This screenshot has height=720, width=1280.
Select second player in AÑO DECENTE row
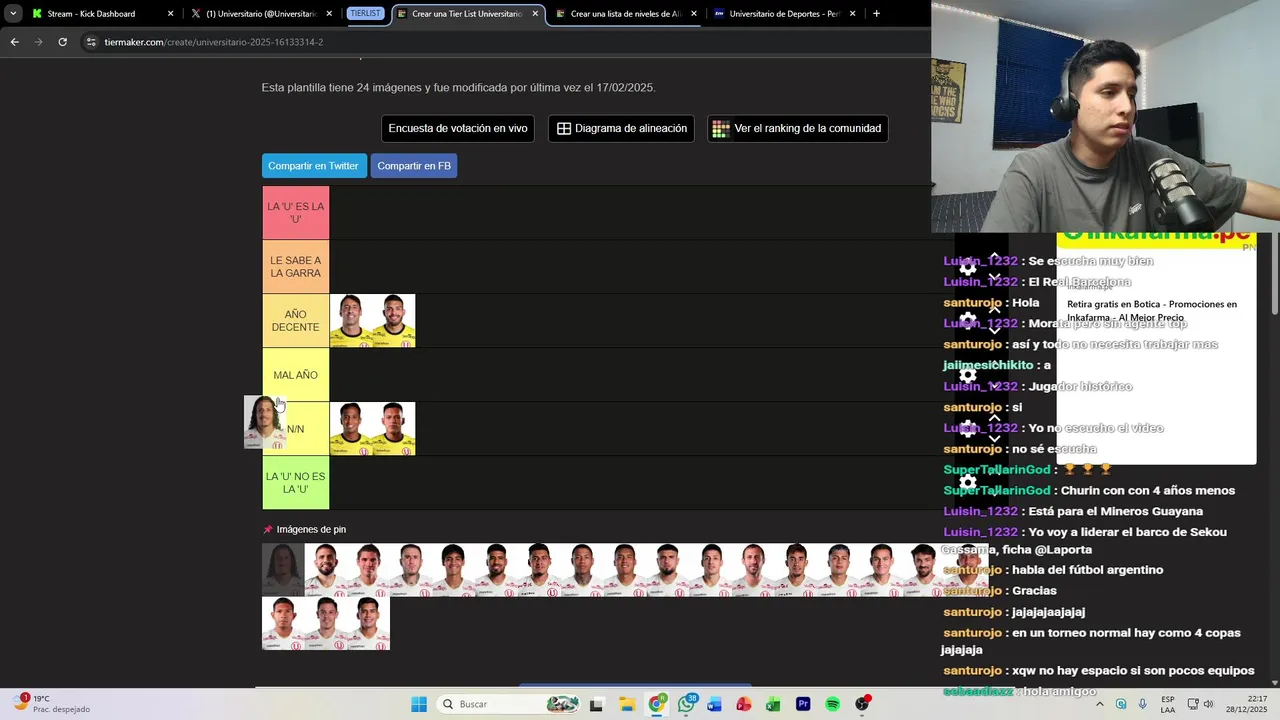click(394, 320)
